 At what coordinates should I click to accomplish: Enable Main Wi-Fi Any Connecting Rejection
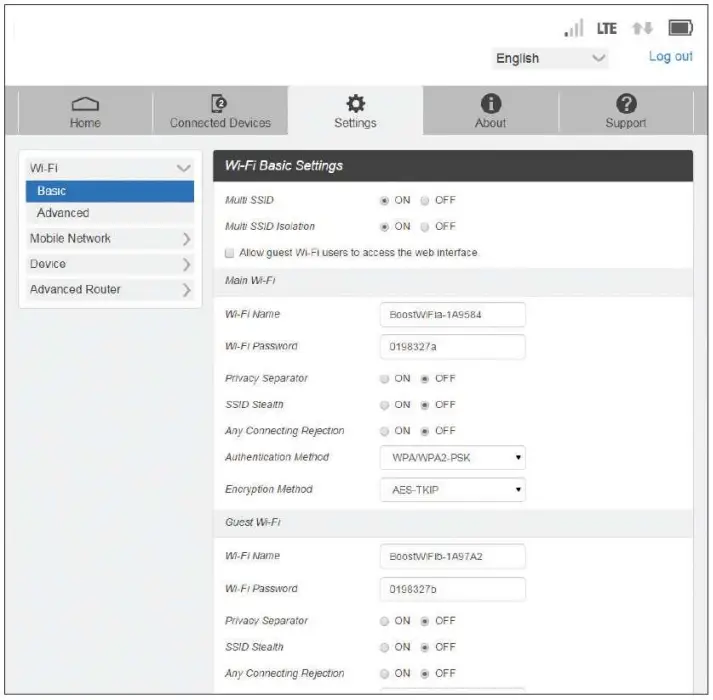click(384, 431)
